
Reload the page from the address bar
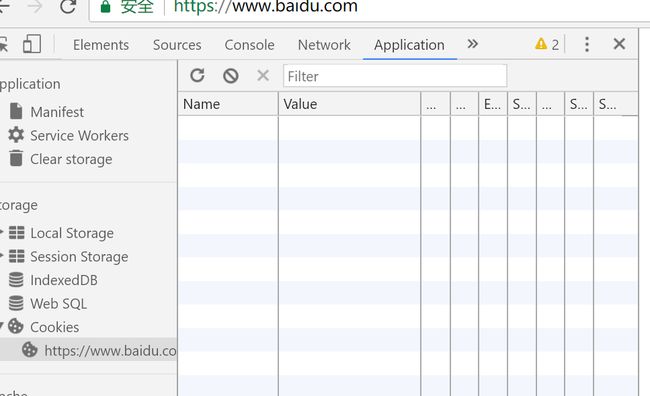coord(68,6)
